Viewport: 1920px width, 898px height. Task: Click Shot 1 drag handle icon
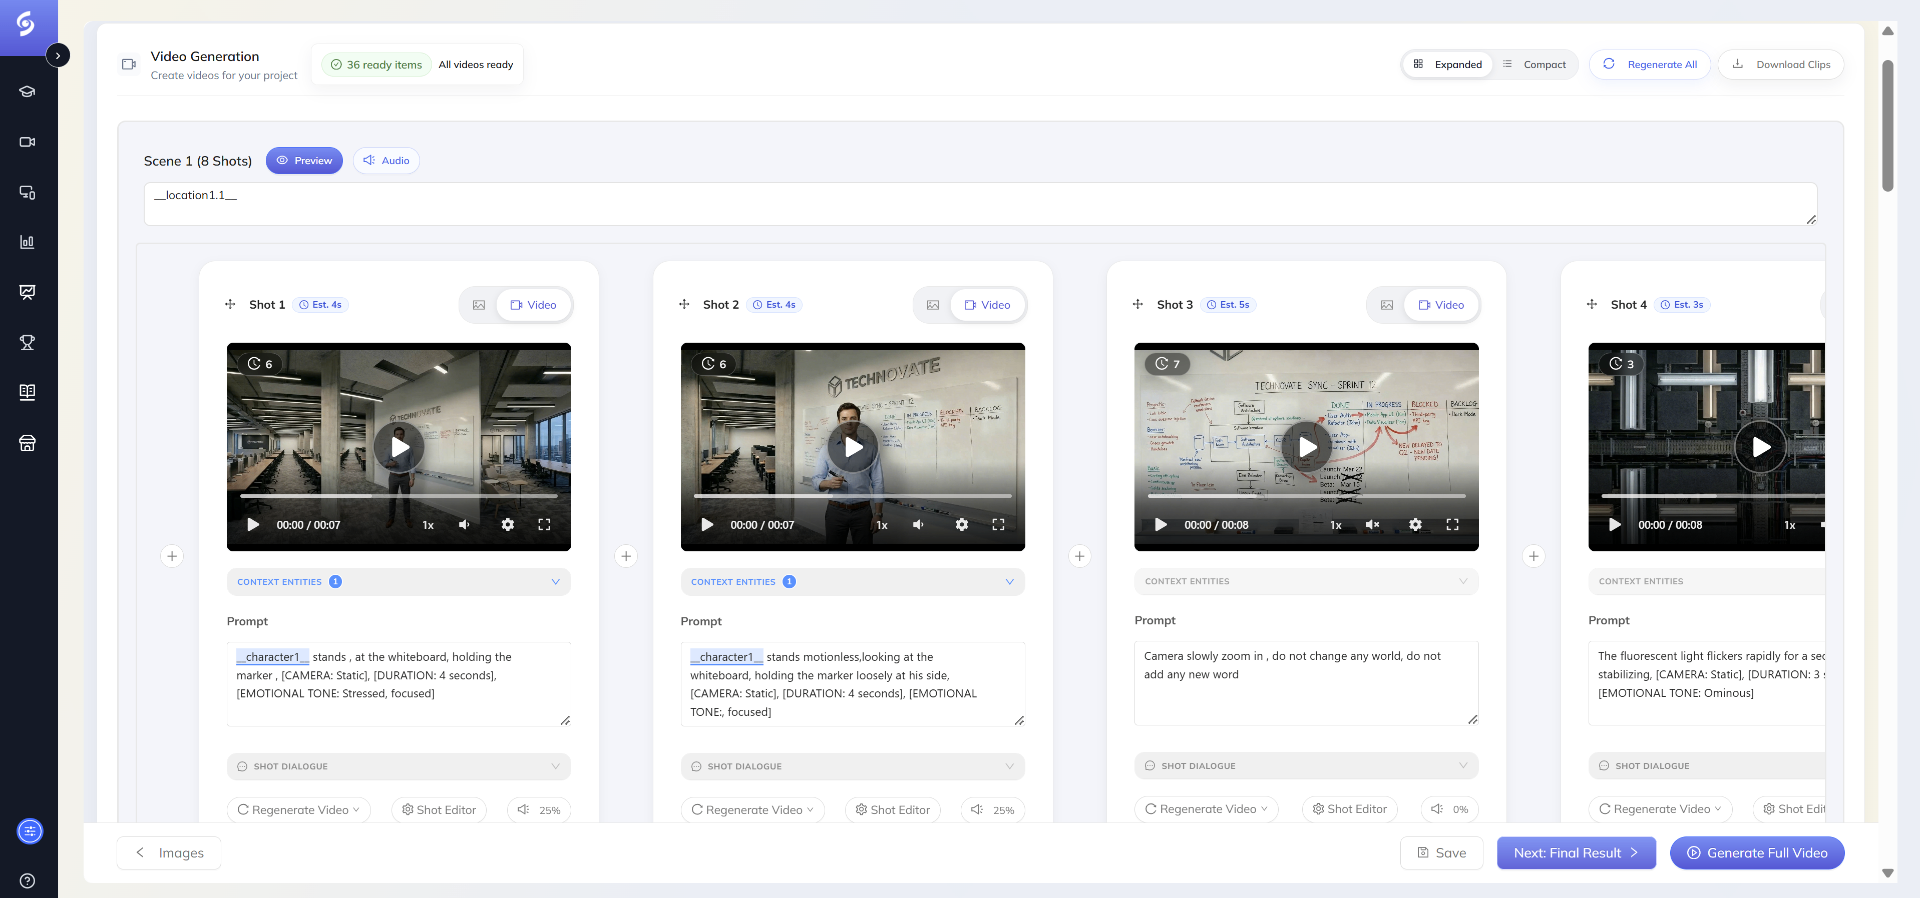230,304
